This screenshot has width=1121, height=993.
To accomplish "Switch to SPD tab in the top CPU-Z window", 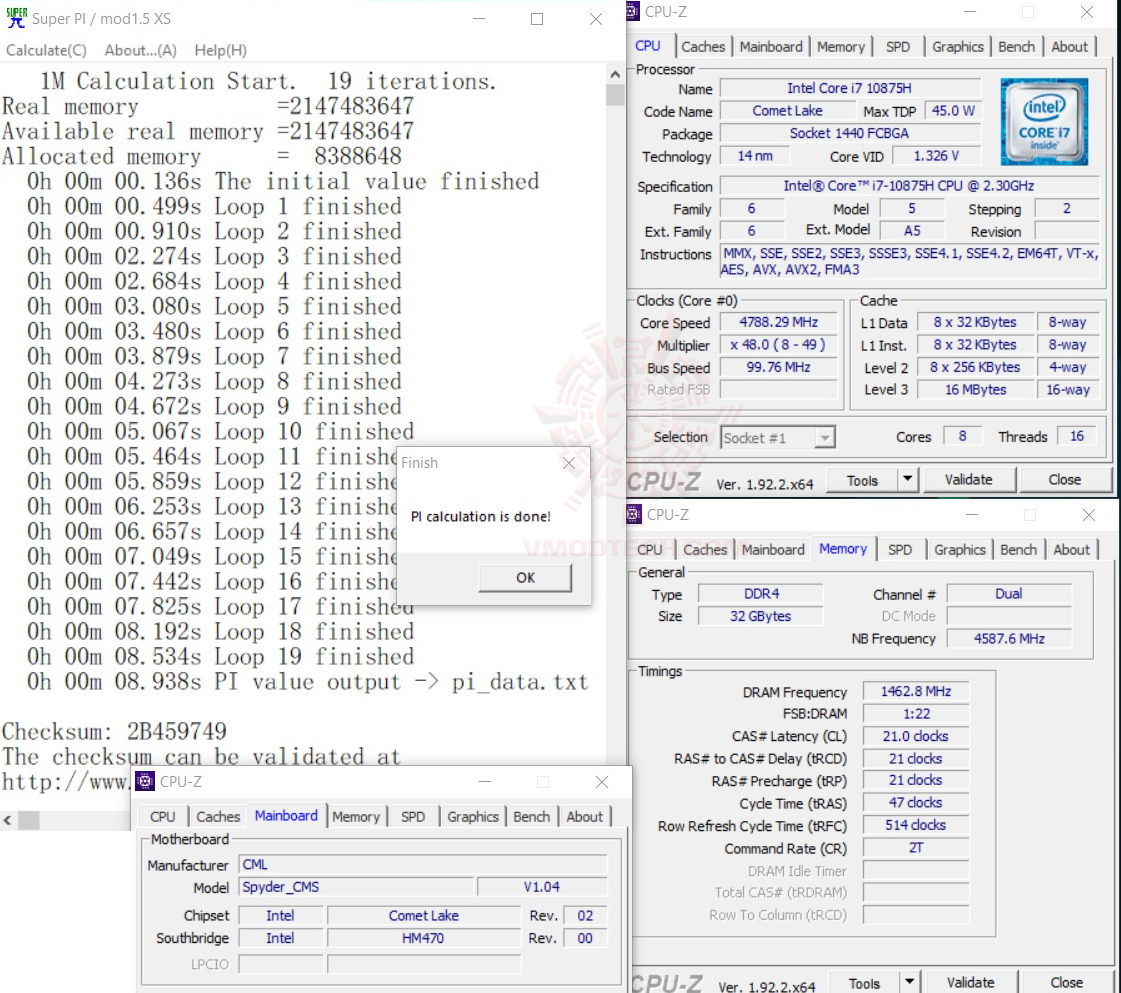I will 898,46.
